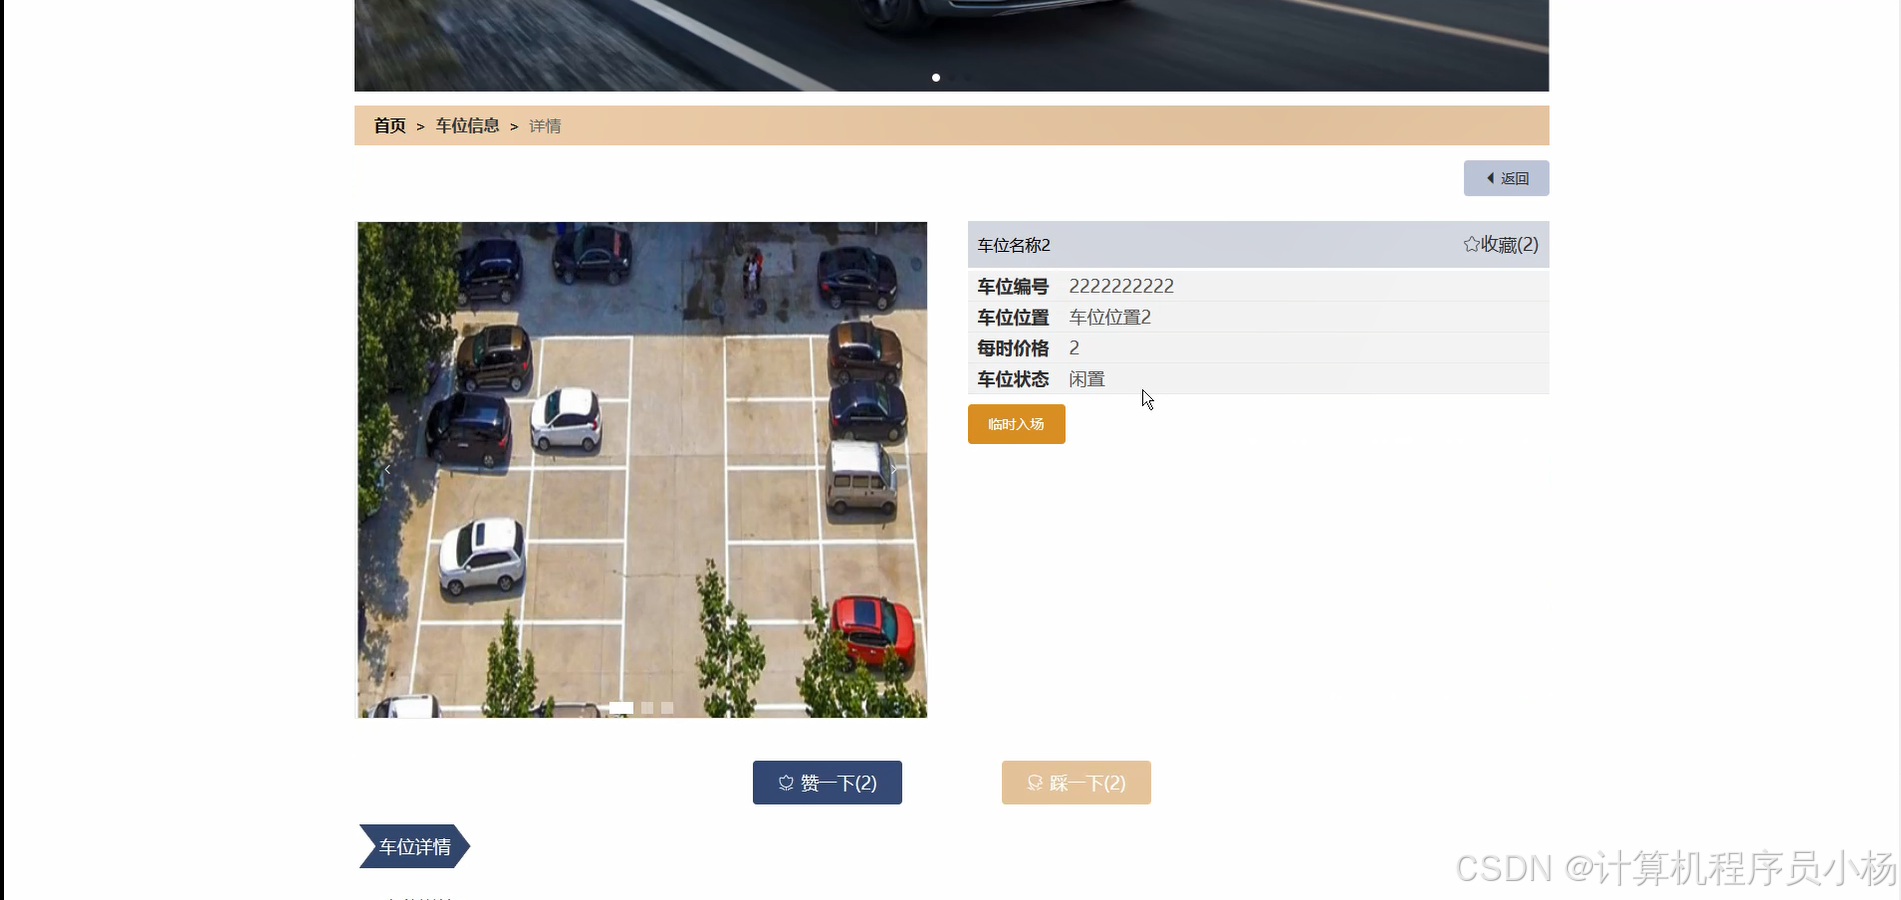Click the top car banner image

[951, 45]
